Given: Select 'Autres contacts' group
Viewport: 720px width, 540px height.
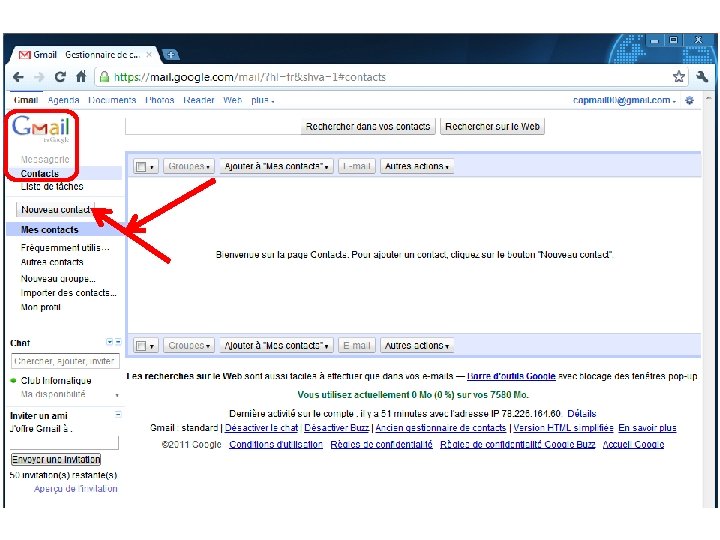Looking at the screenshot, I should point(52,262).
